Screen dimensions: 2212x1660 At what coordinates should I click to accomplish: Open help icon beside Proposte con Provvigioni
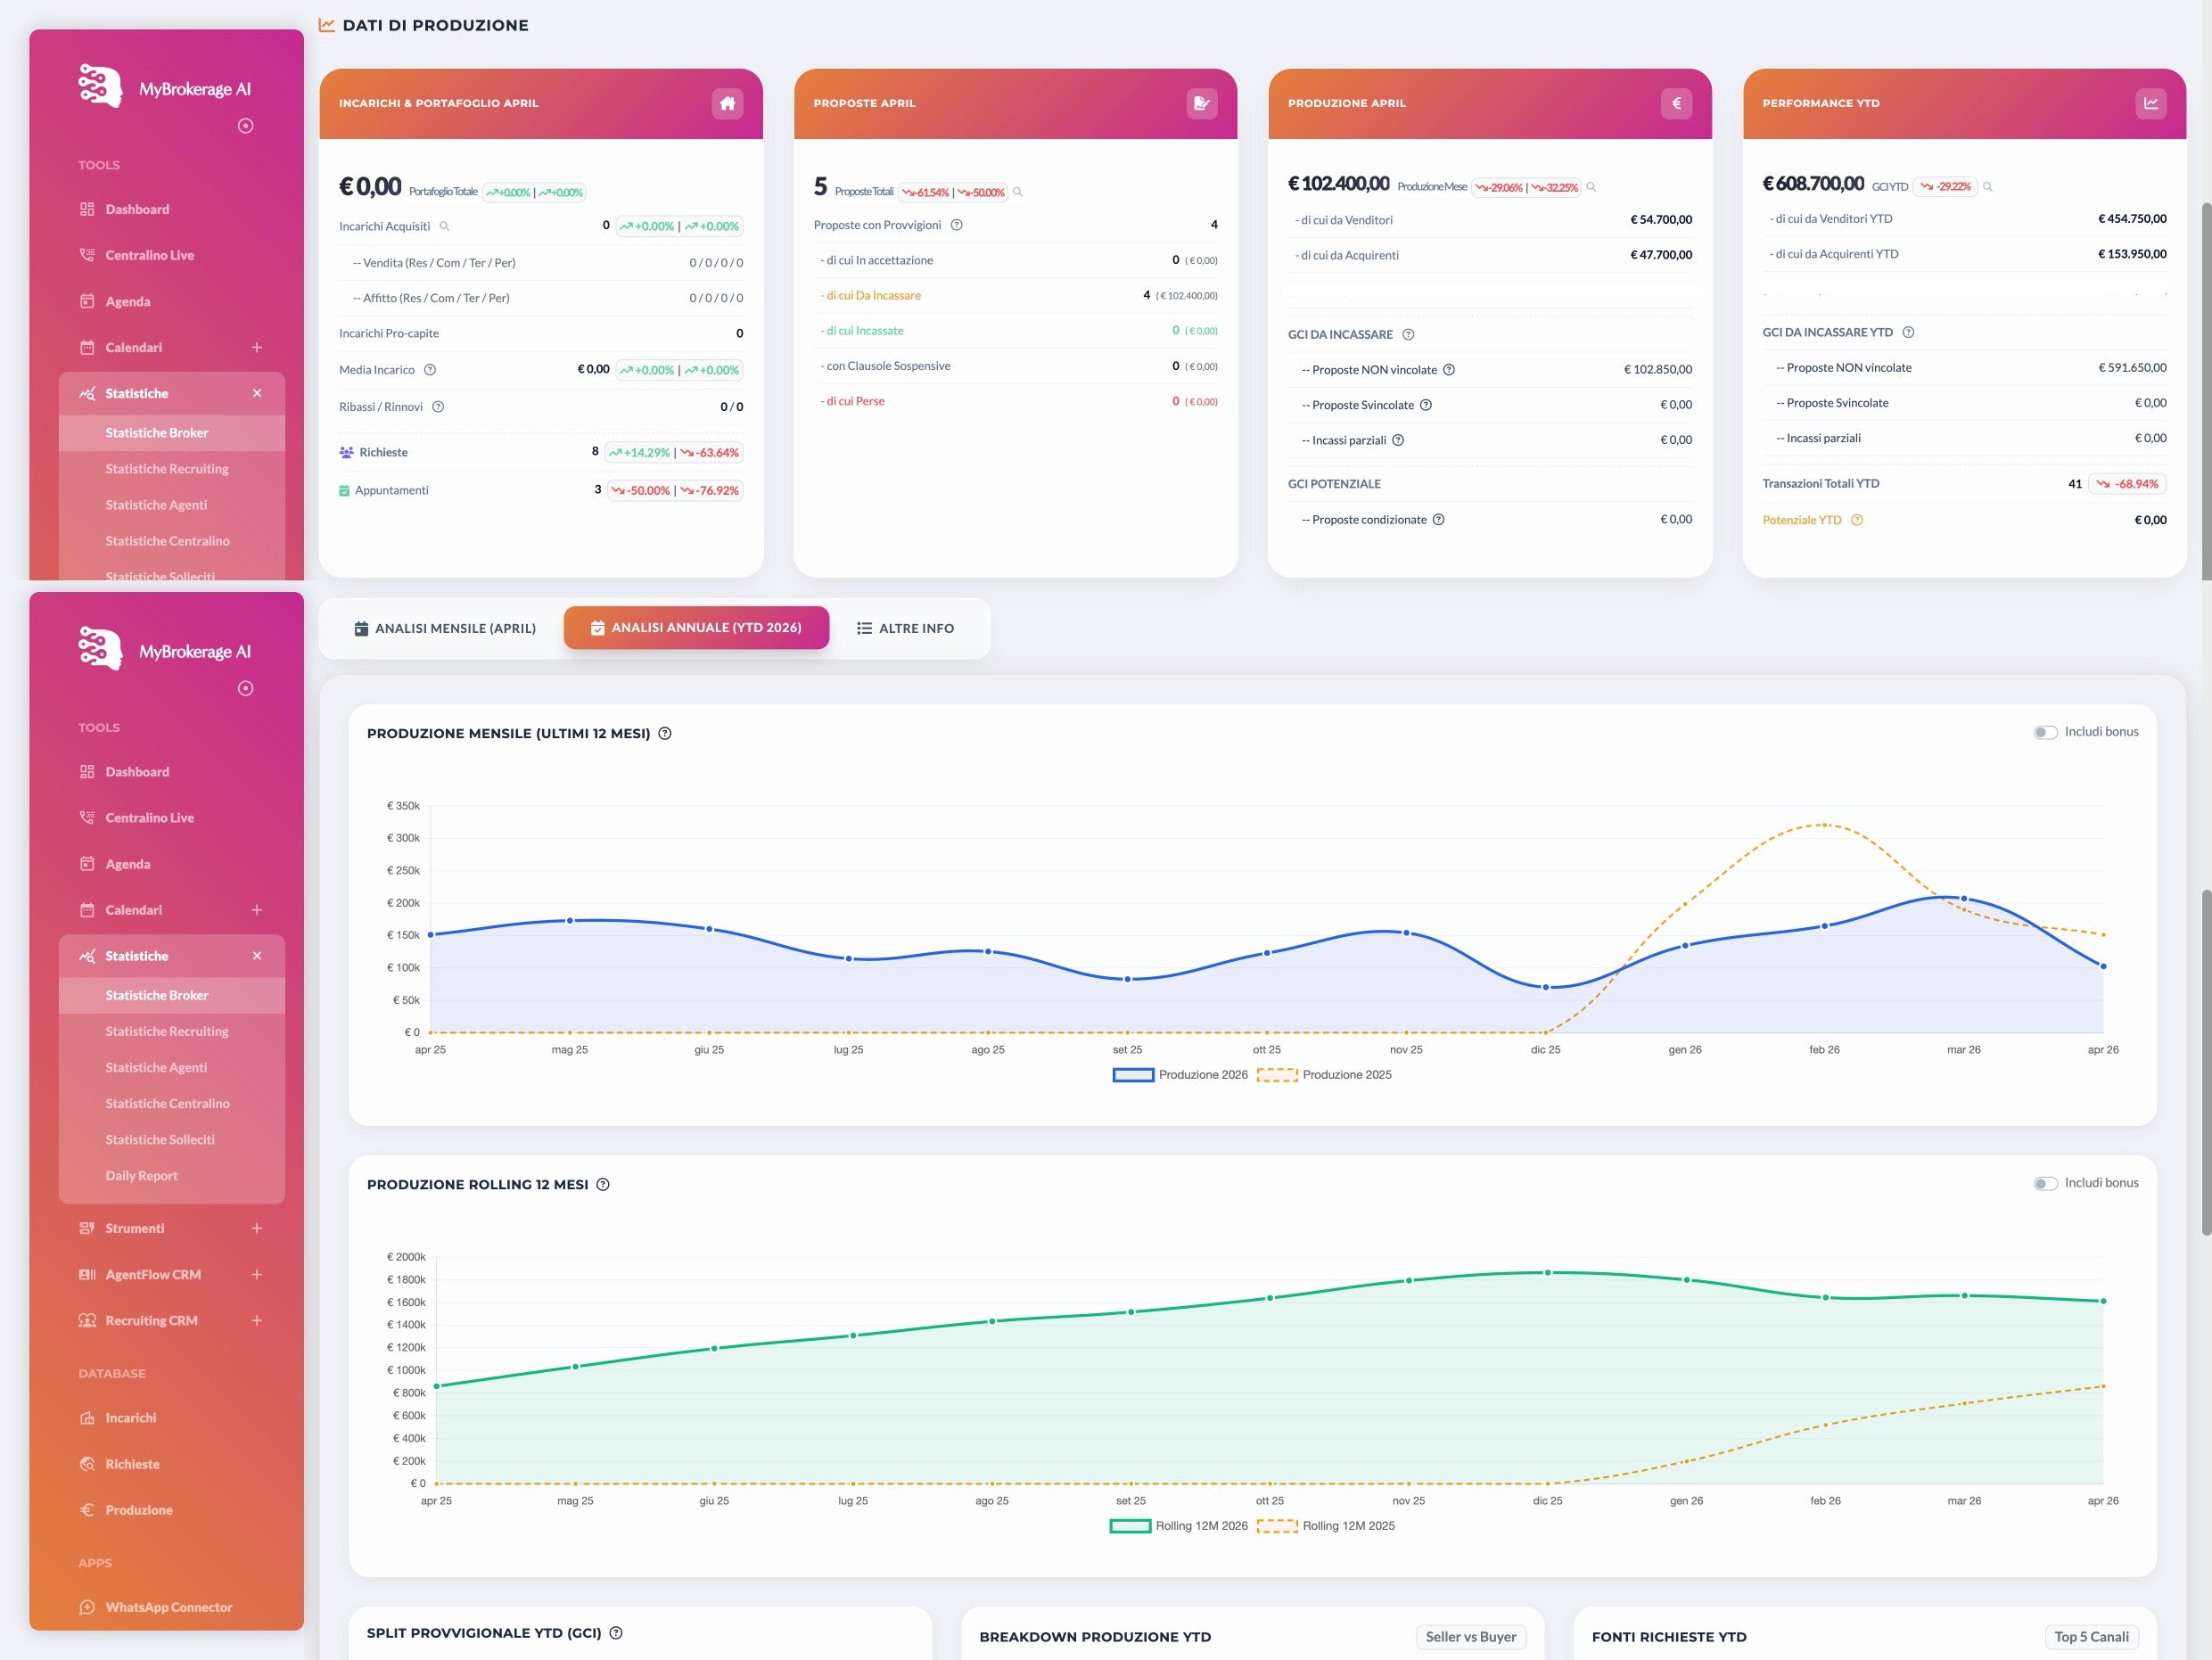click(x=956, y=225)
